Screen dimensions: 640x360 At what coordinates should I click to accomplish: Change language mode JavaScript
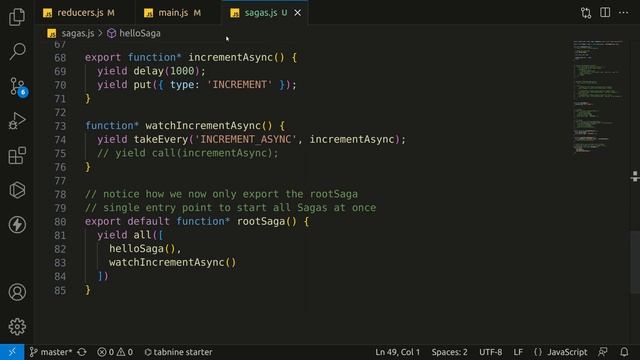coord(567,352)
